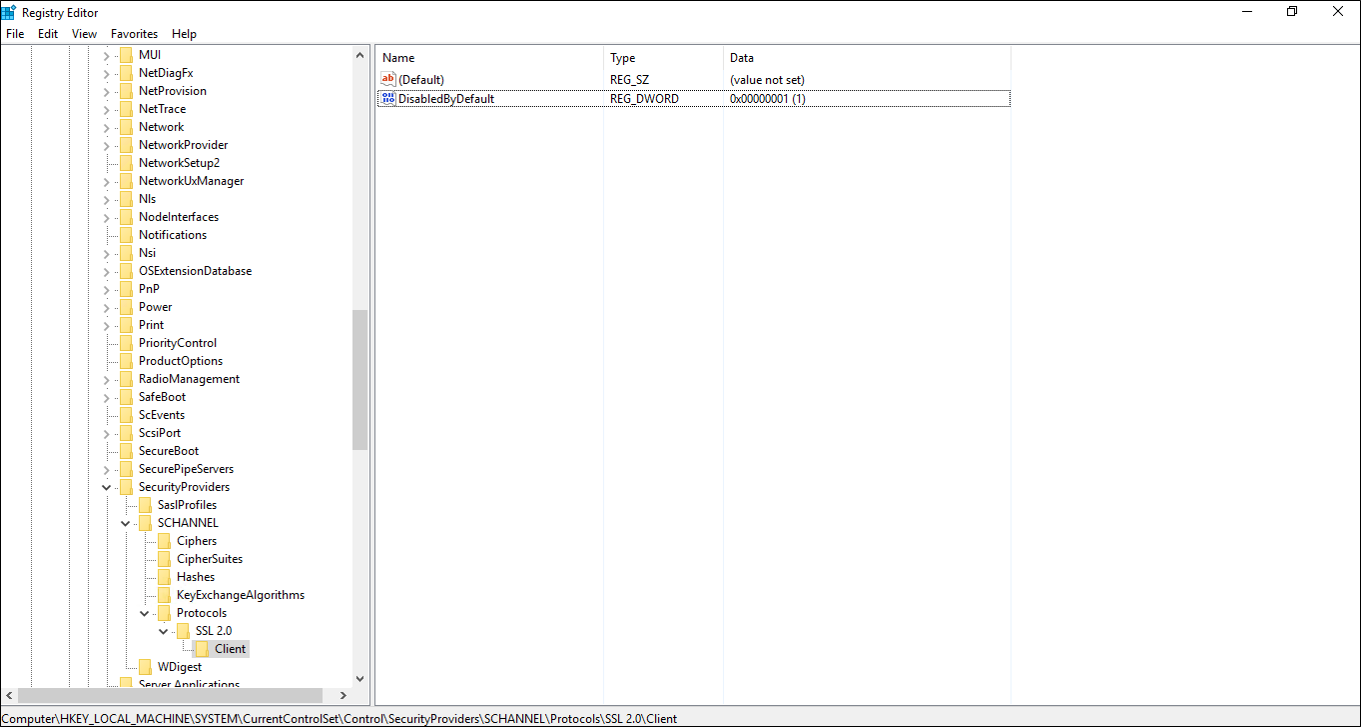Open the View menu
1361x727 pixels.
[x=84, y=33]
